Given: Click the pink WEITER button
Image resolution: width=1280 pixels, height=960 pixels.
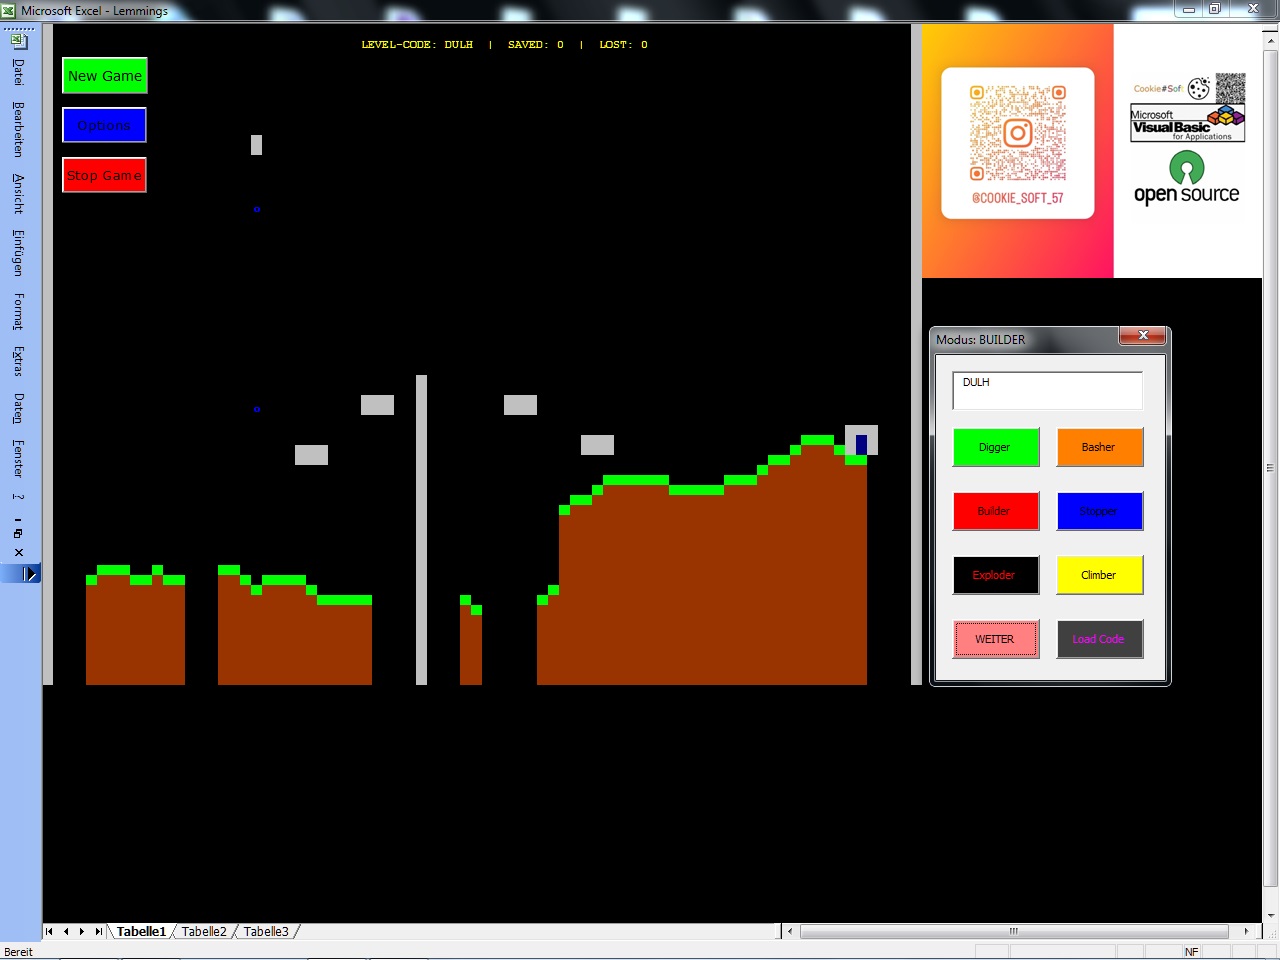Looking at the screenshot, I should [x=996, y=639].
